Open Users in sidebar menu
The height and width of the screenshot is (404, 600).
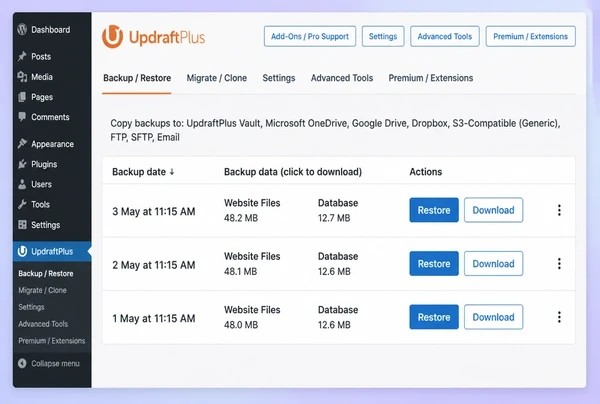coord(41,184)
